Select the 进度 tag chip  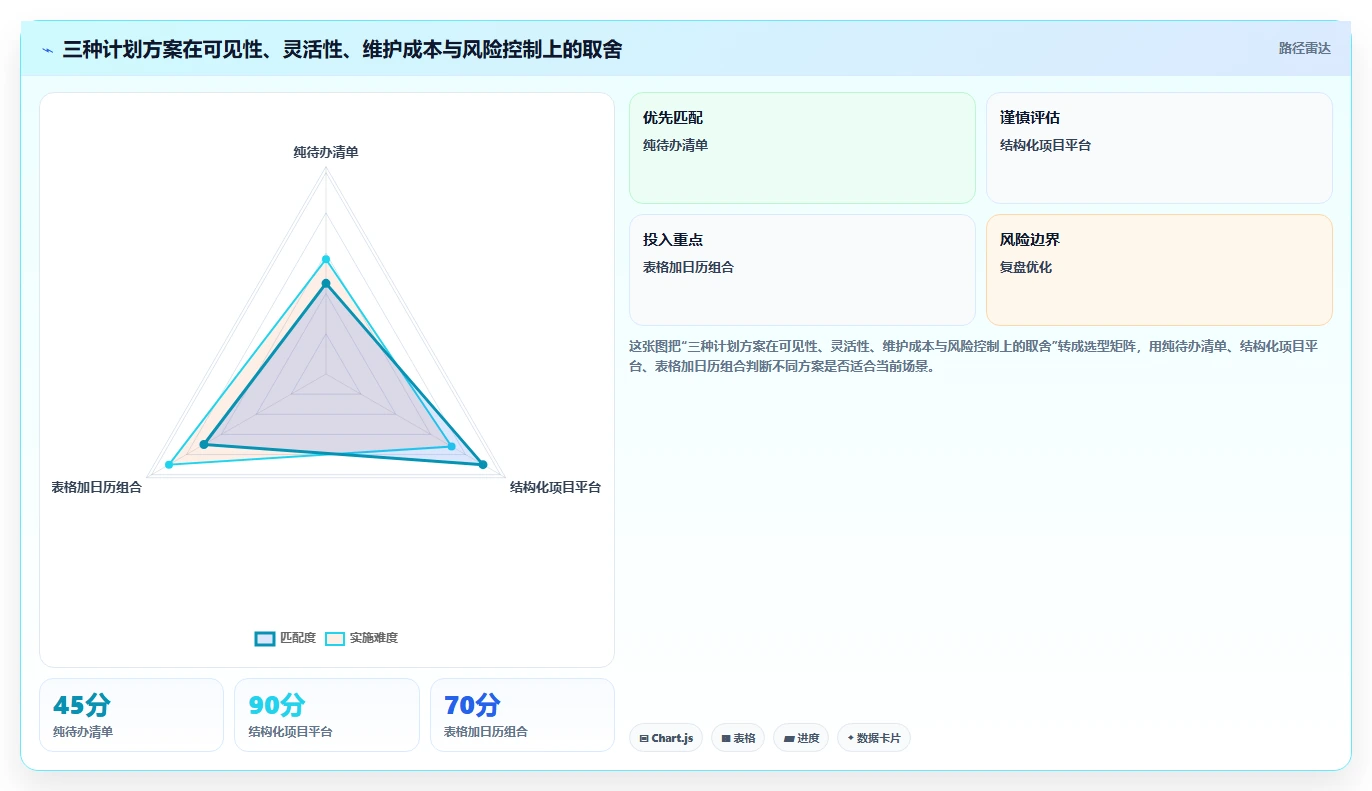801,738
